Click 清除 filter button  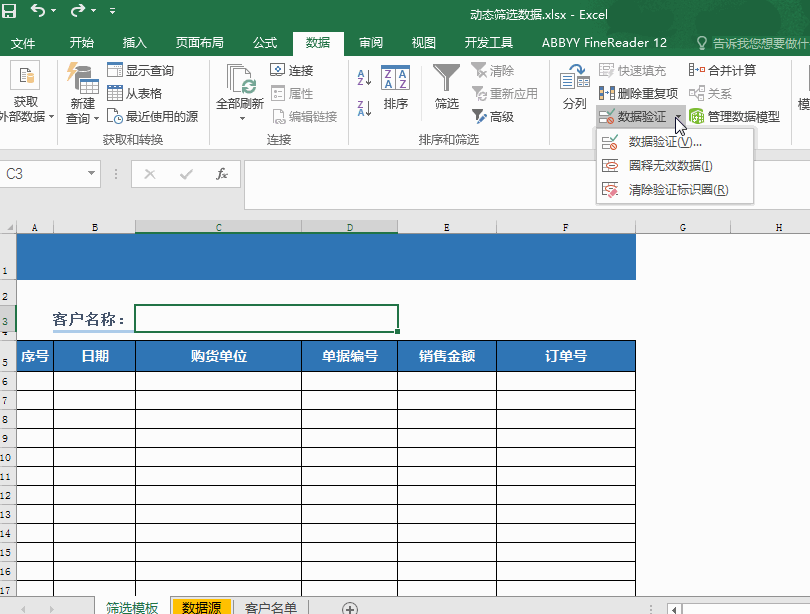point(493,70)
